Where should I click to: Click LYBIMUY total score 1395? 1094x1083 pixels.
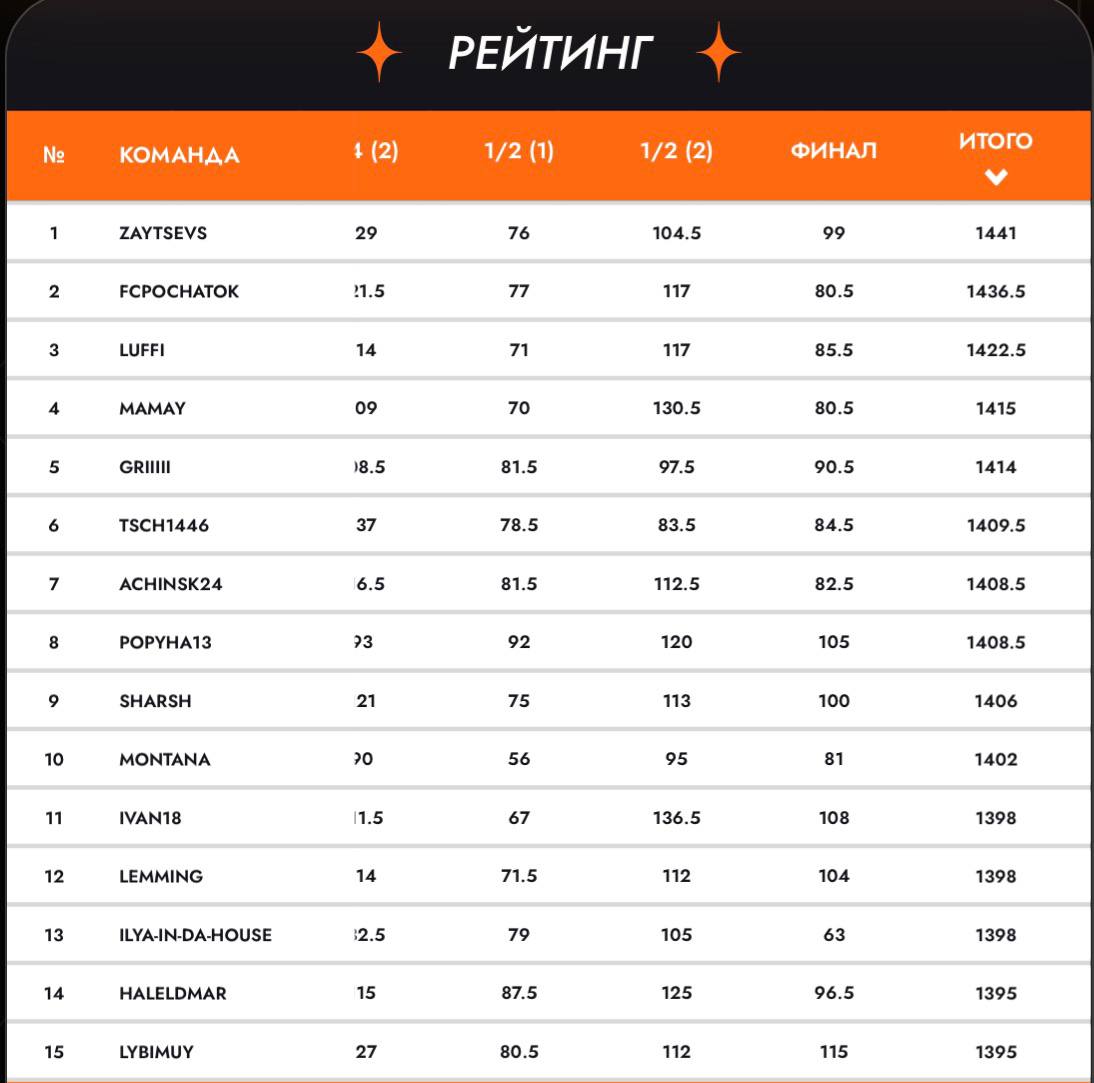996,1052
